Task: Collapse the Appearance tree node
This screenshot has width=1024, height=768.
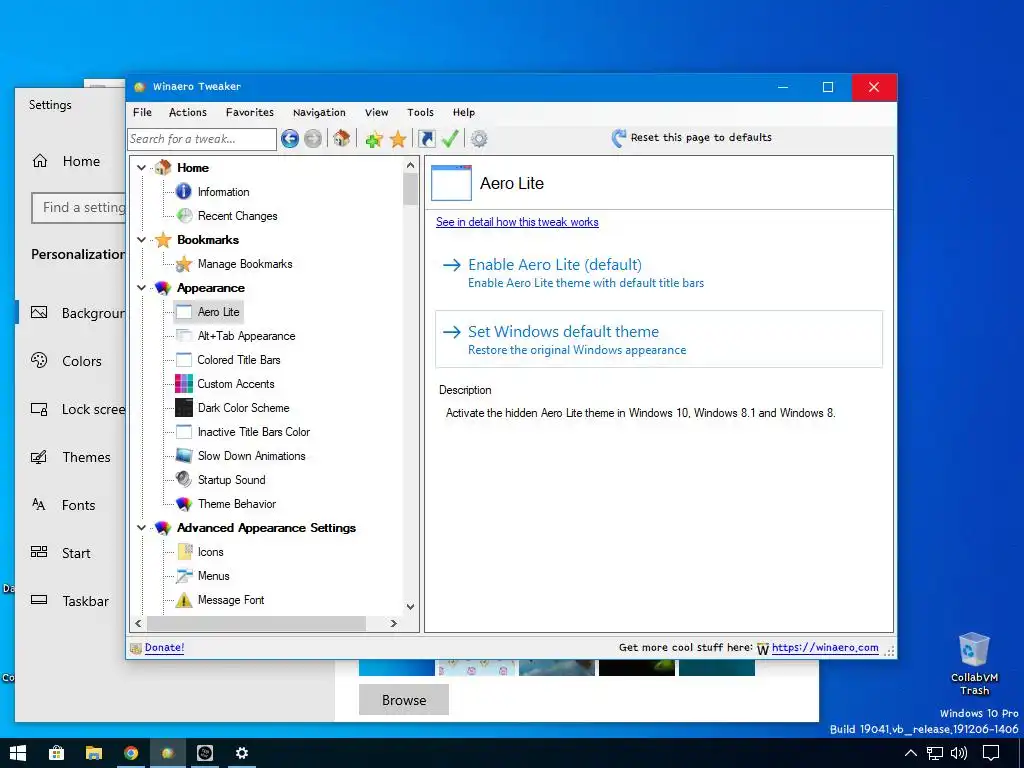Action: [141, 288]
